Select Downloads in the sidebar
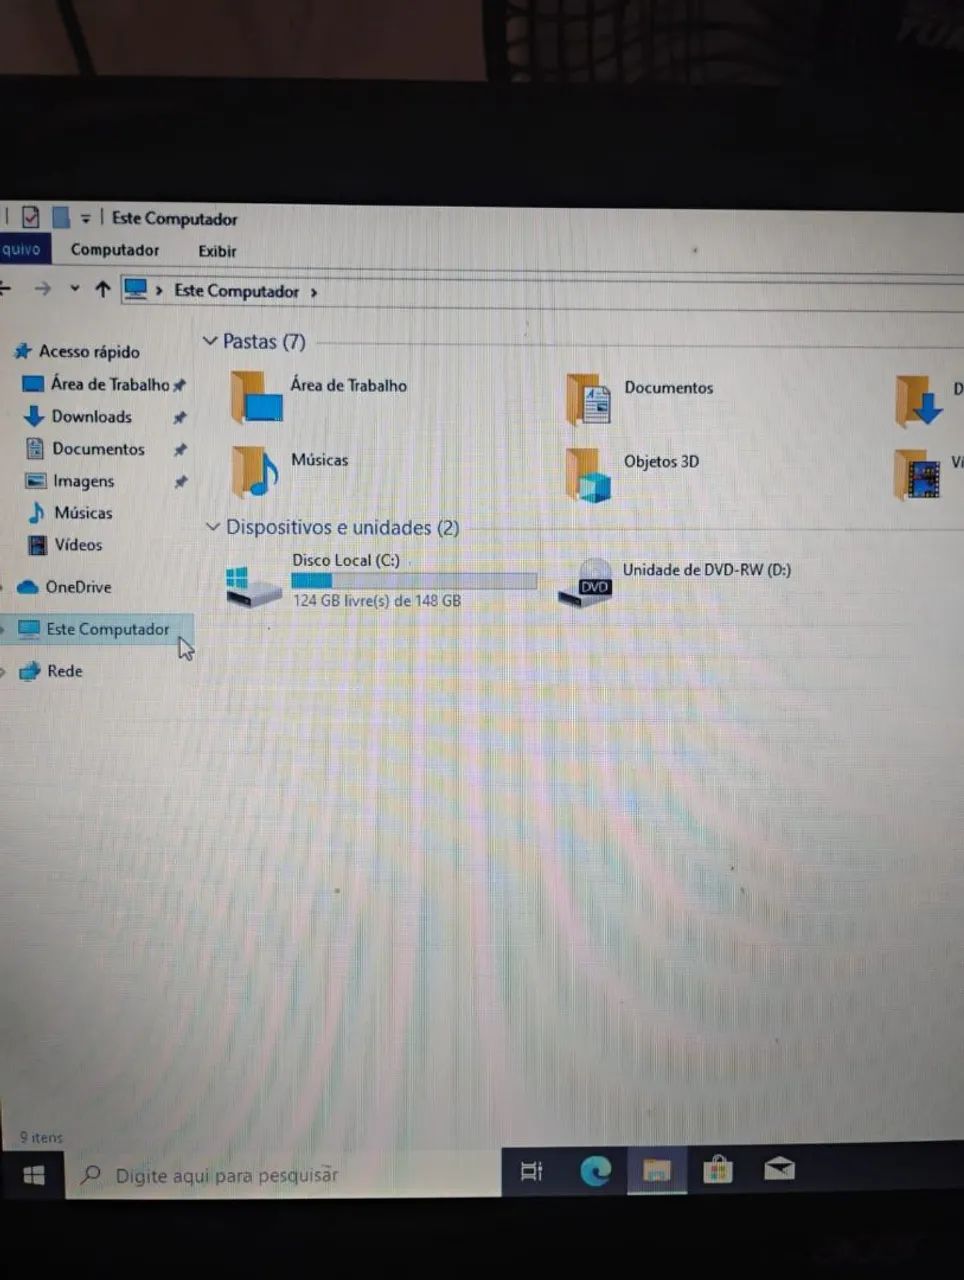Image resolution: width=964 pixels, height=1280 pixels. pyautogui.click(x=93, y=416)
